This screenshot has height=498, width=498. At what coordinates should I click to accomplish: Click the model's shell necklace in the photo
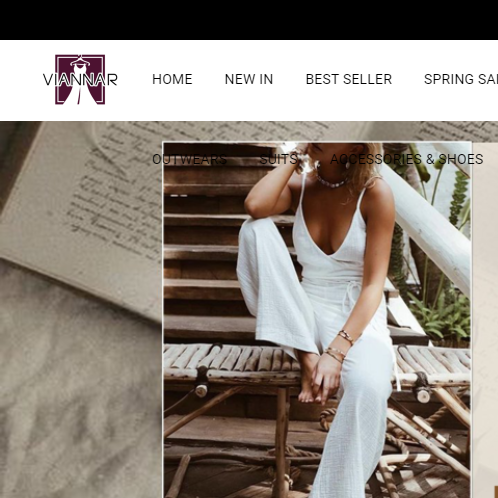[x=332, y=182]
